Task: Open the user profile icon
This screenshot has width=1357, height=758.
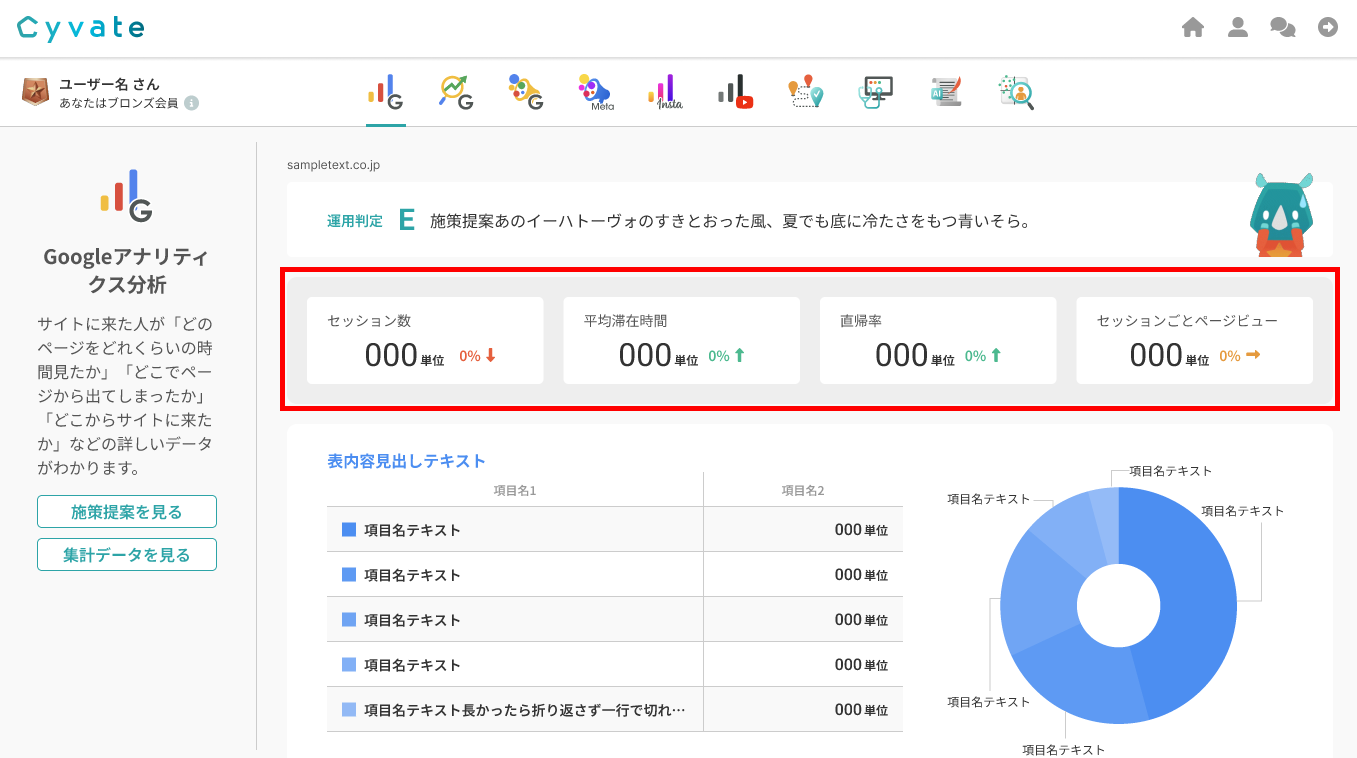Action: [1238, 28]
